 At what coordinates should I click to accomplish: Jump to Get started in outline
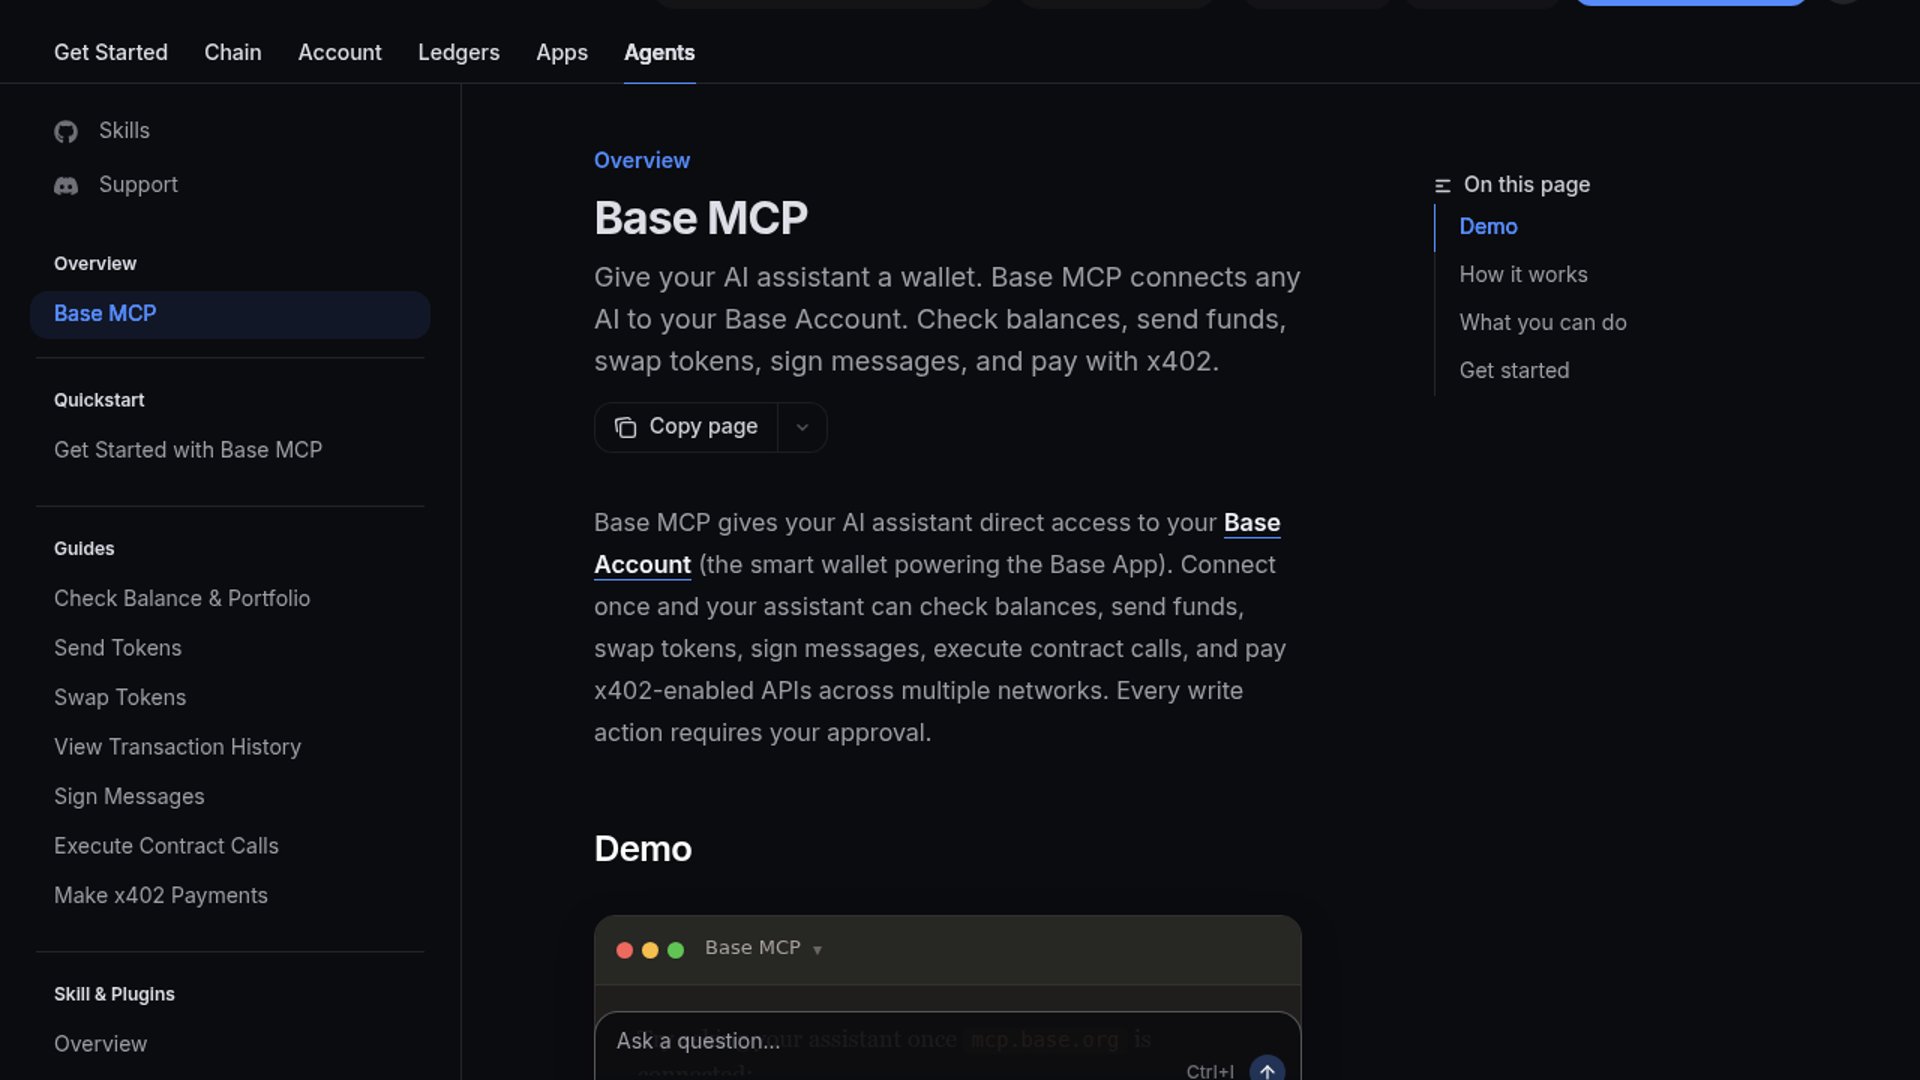coord(1514,370)
